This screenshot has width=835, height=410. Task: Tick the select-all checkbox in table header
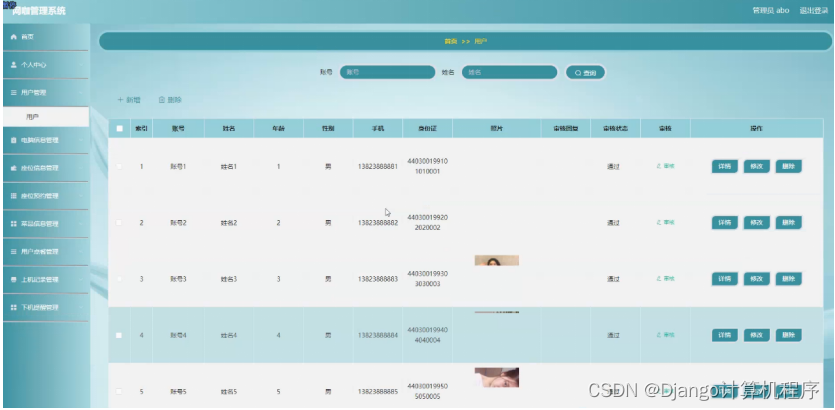coord(119,128)
